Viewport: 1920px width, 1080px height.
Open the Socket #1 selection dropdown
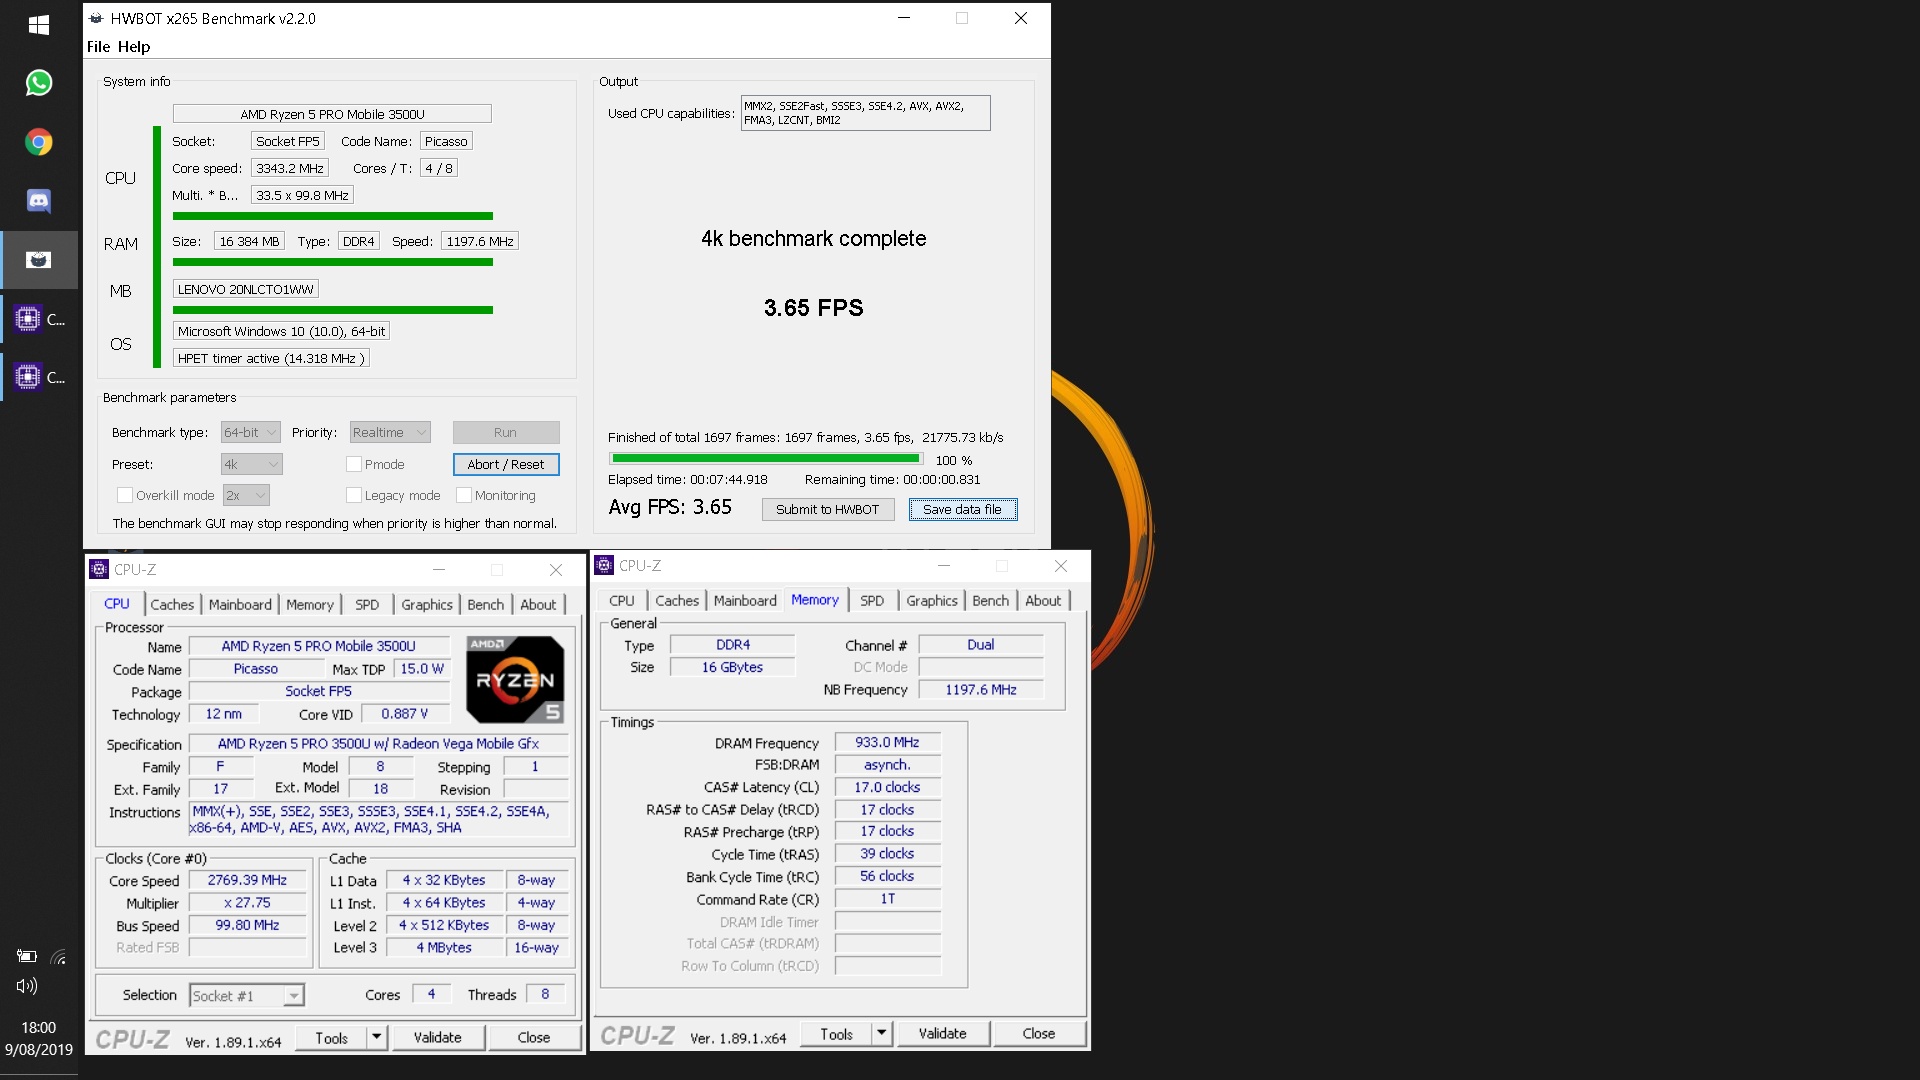pos(246,995)
